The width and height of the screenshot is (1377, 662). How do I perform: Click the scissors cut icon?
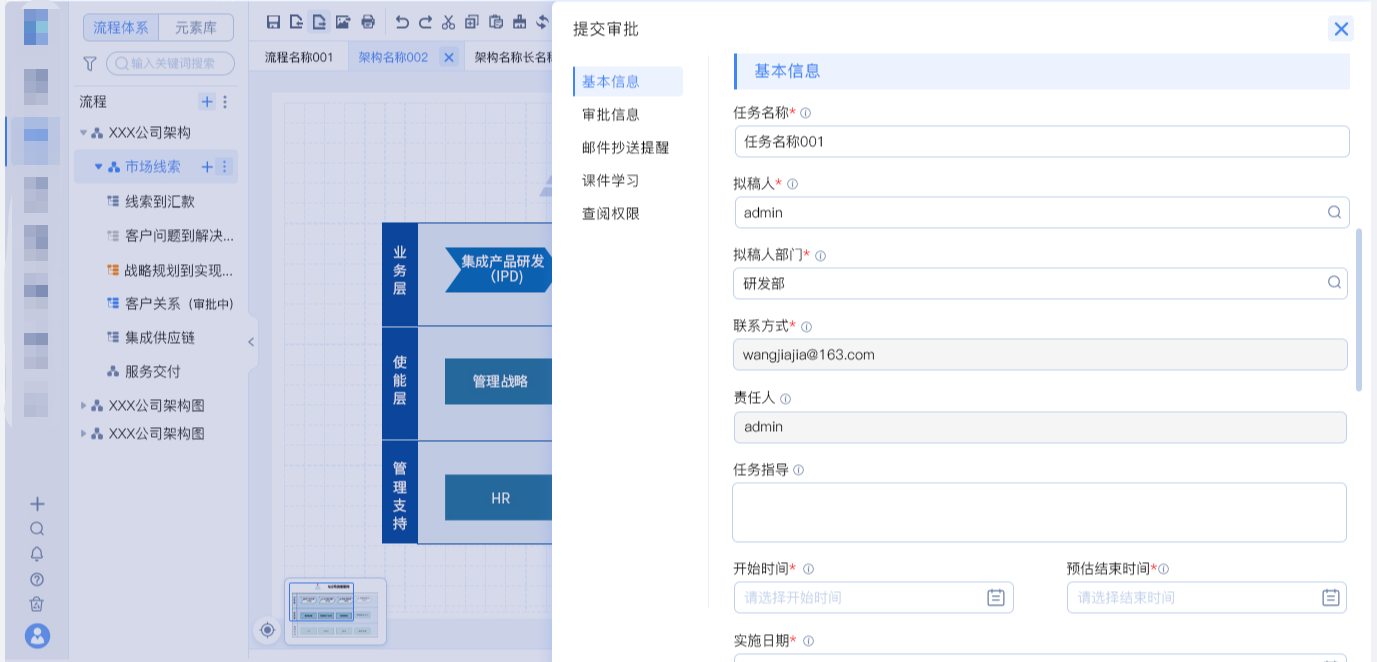pyautogui.click(x=448, y=22)
